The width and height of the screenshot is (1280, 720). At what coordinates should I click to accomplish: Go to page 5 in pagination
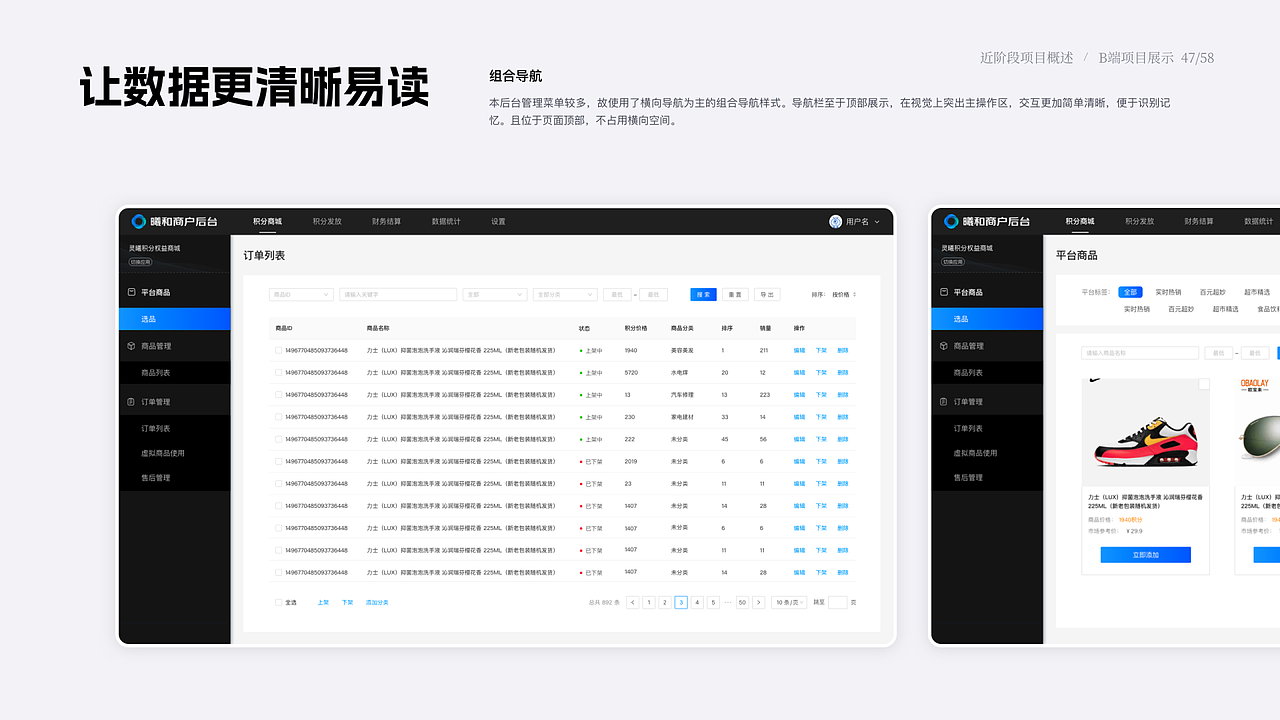(713, 602)
